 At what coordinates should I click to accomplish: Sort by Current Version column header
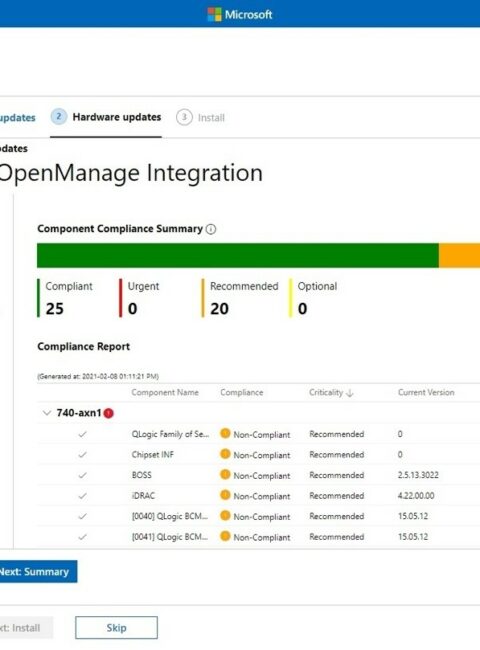[426, 393]
